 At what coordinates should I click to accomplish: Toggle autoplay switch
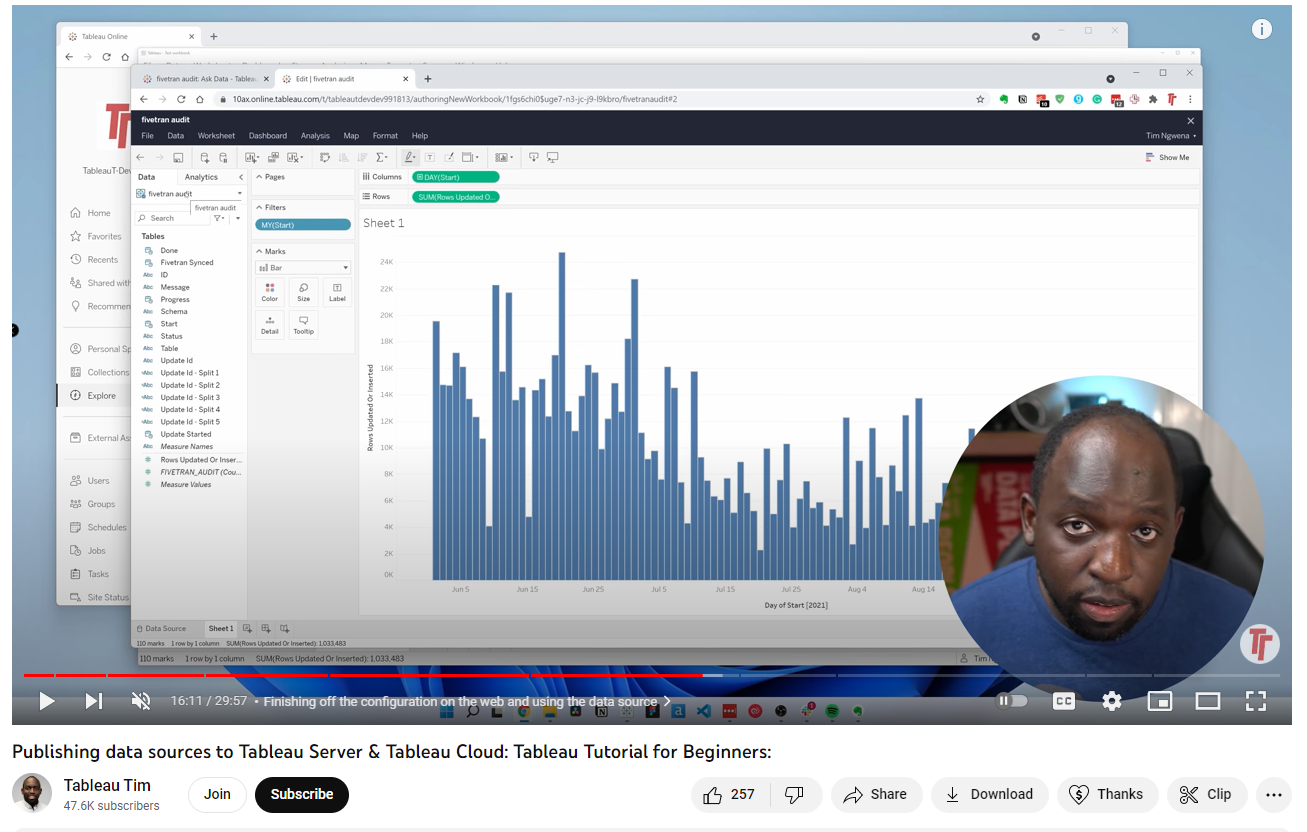pos(1012,701)
